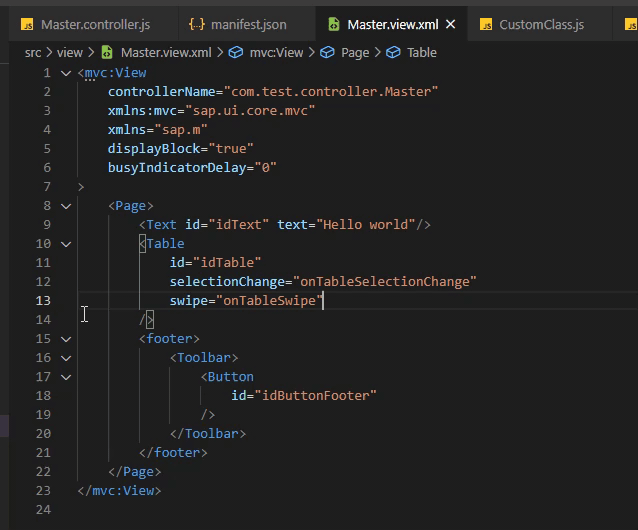
Task: Click the opening Page tag on line 8
Action: pyautogui.click(x=131, y=206)
